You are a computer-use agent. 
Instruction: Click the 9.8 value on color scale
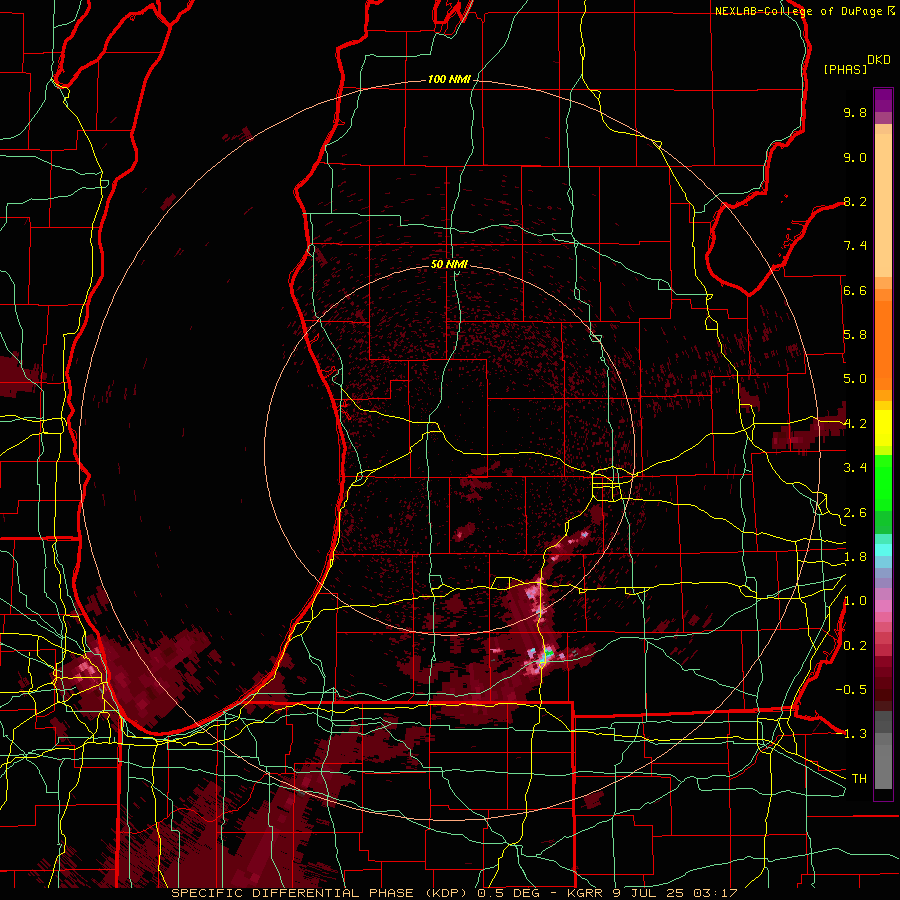pos(855,112)
